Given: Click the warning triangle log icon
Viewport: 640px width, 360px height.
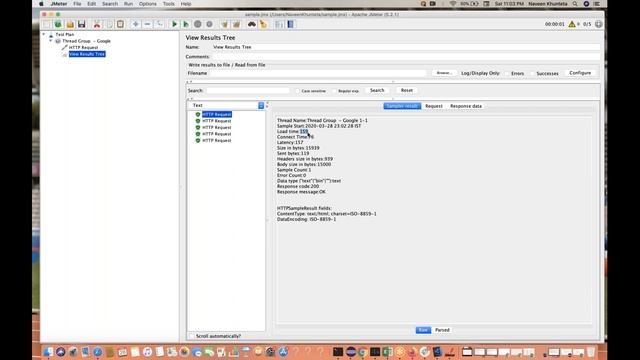Looking at the screenshot, I should coord(572,24).
